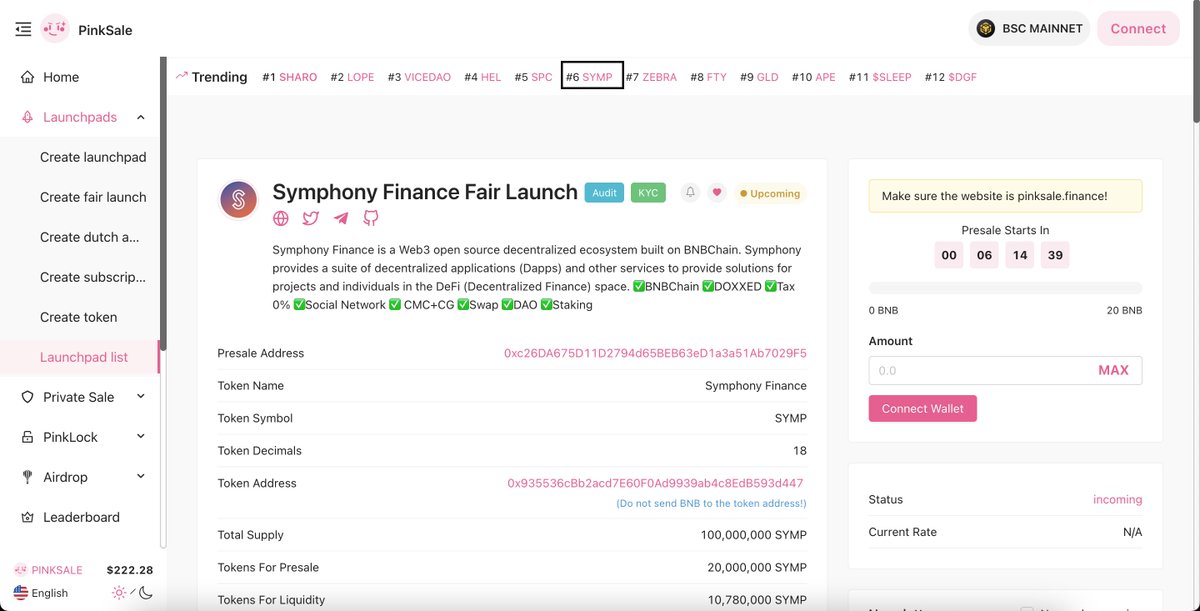Screen dimensions: 1200x611
Task: Click the pinksale.finance warning banner
Action: [x=1005, y=196]
